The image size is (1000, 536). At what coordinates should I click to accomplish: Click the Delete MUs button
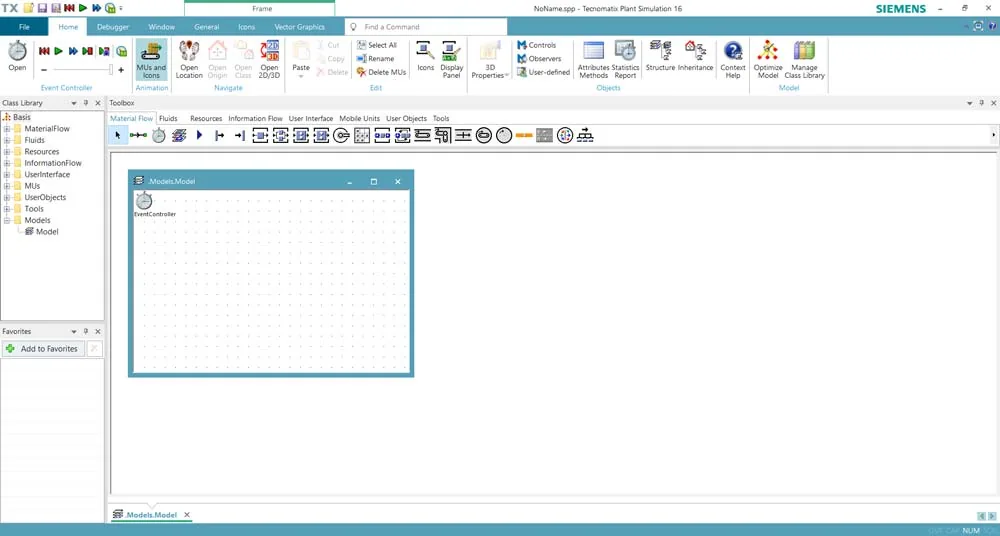coord(381,72)
